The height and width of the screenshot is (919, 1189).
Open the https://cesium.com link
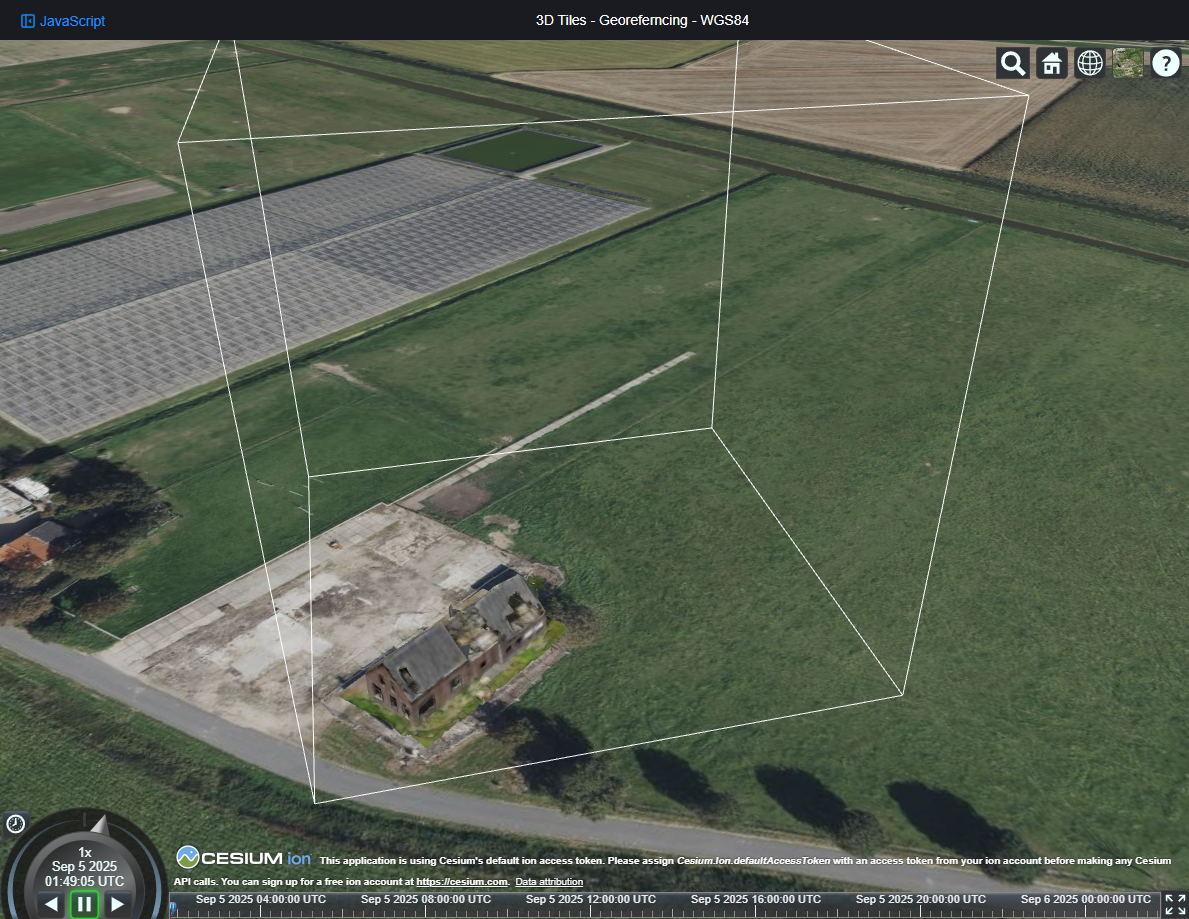[462, 882]
